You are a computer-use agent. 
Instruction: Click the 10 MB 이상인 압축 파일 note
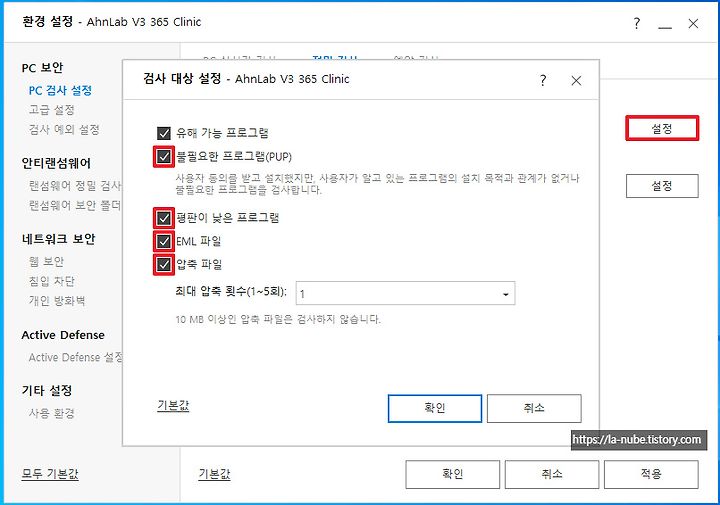coord(278,319)
